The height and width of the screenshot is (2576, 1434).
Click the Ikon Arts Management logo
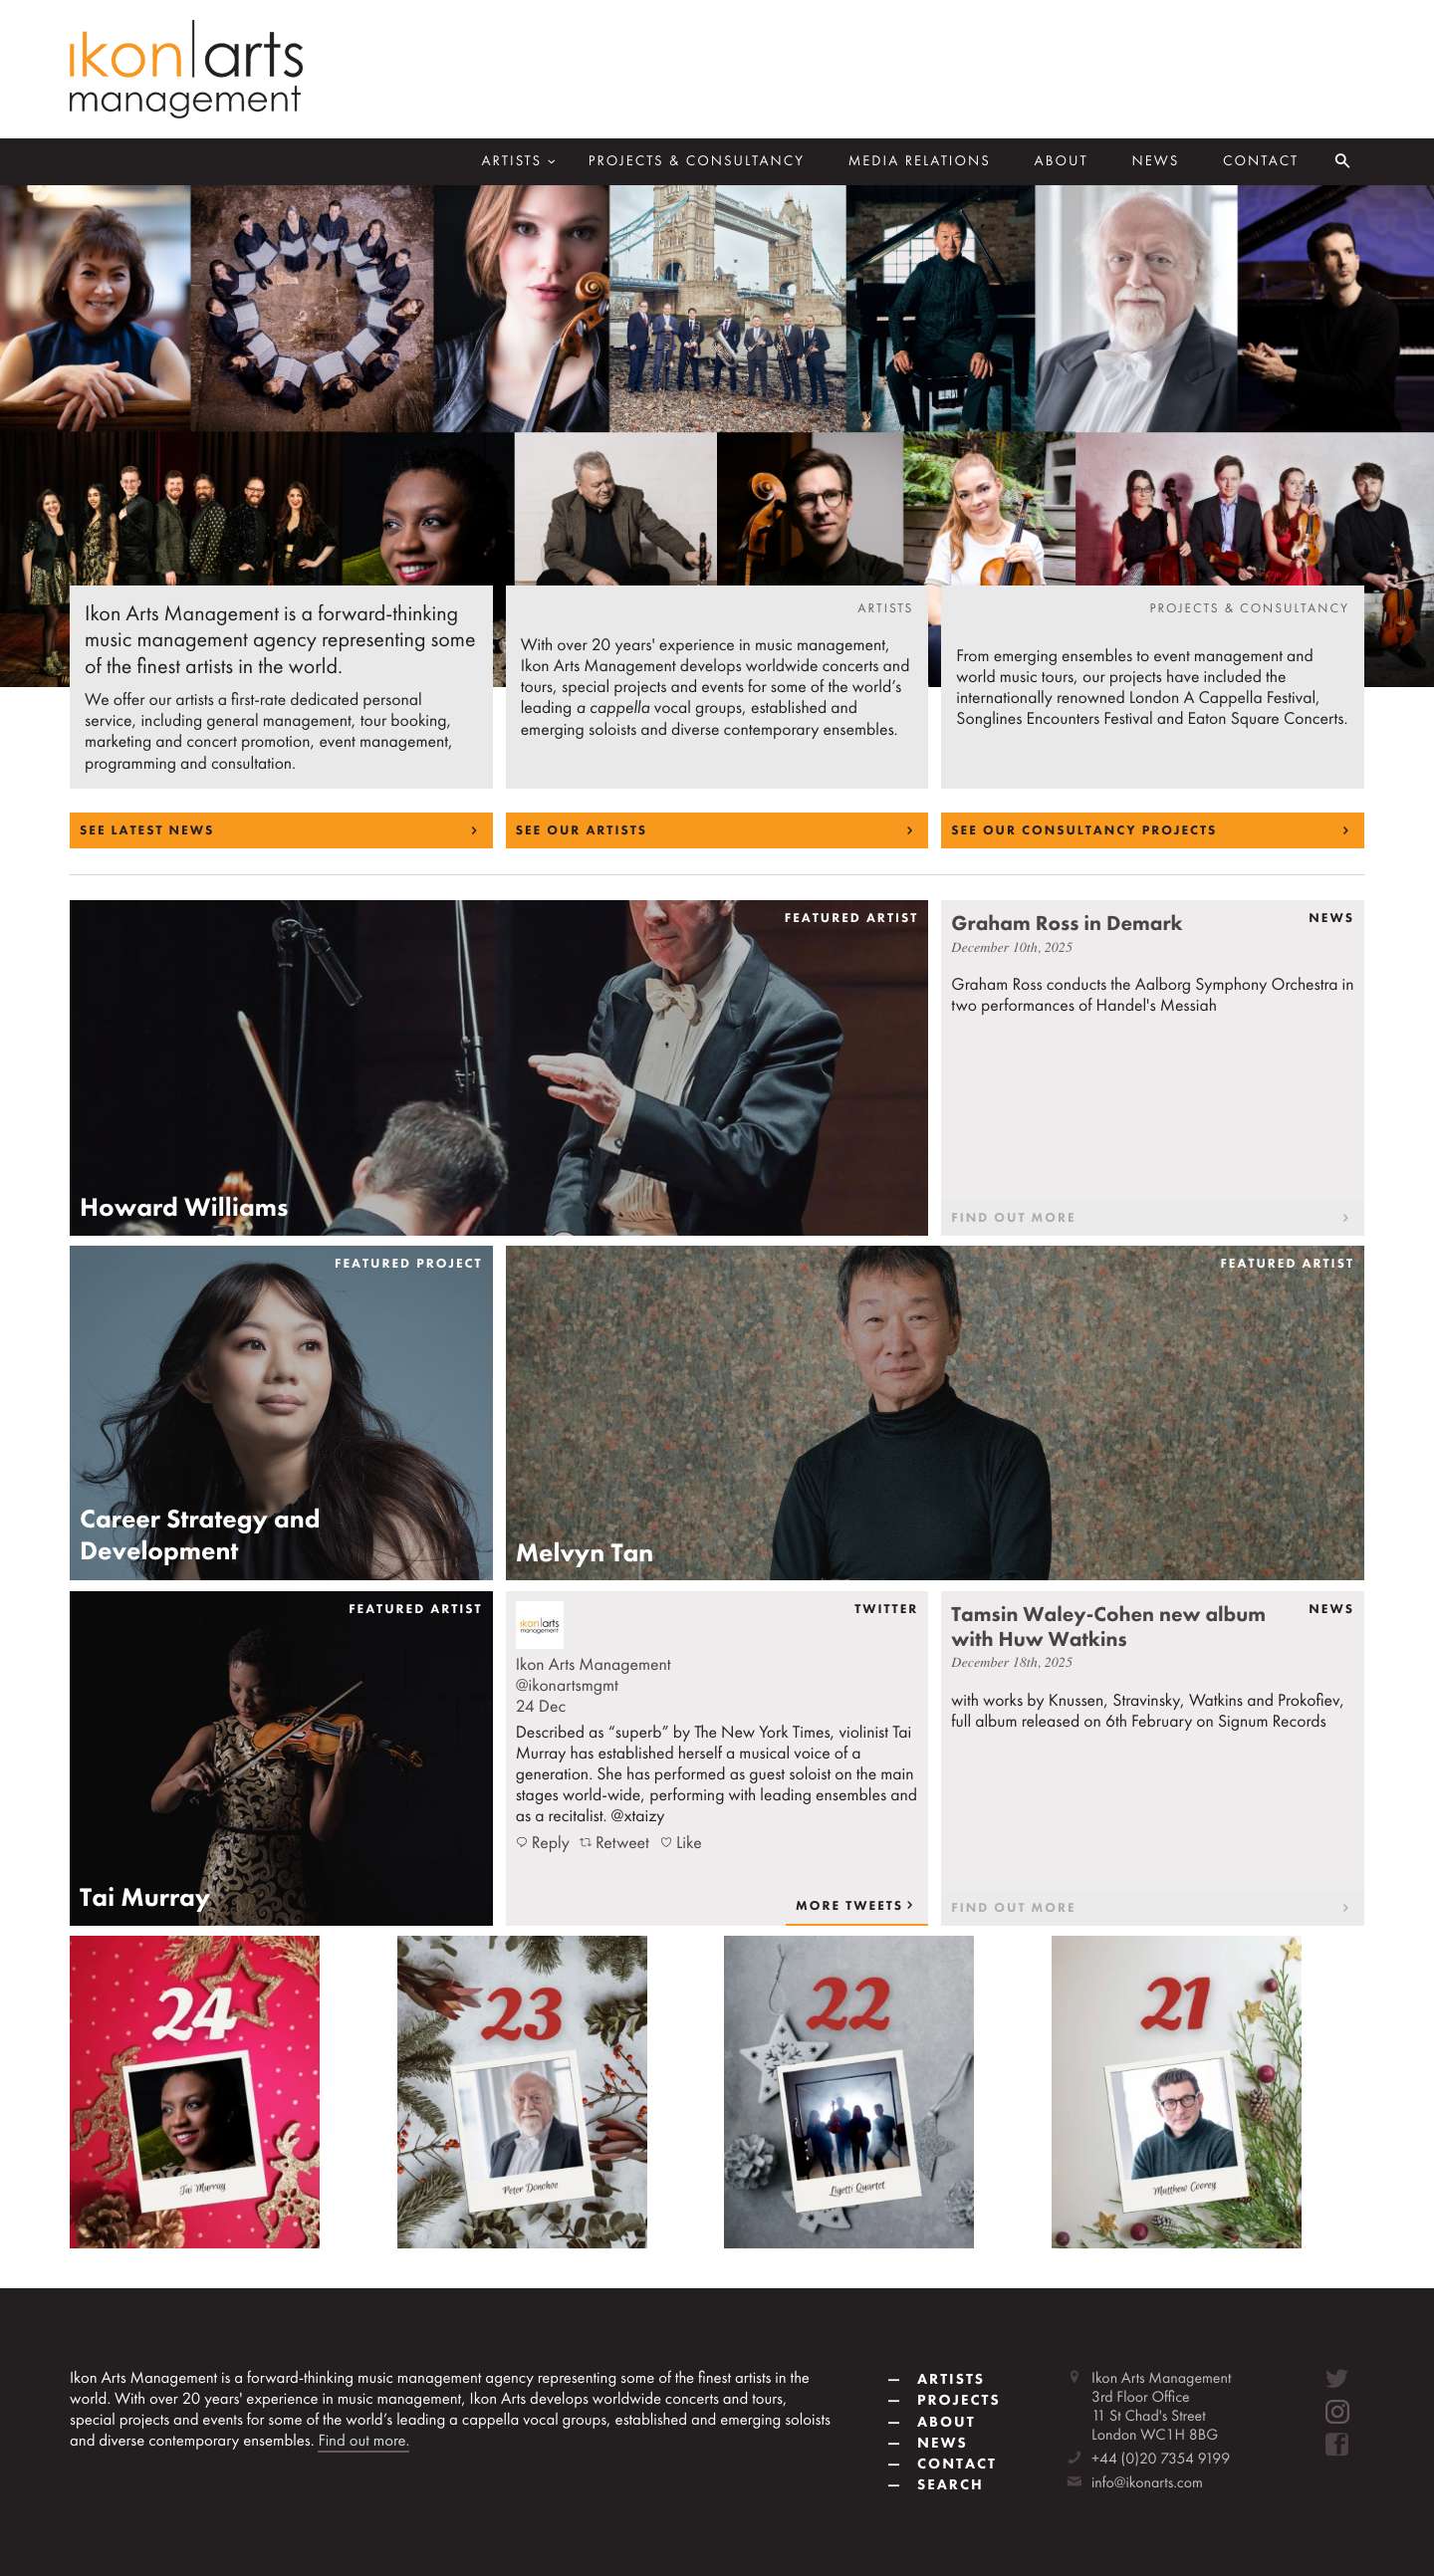point(186,69)
